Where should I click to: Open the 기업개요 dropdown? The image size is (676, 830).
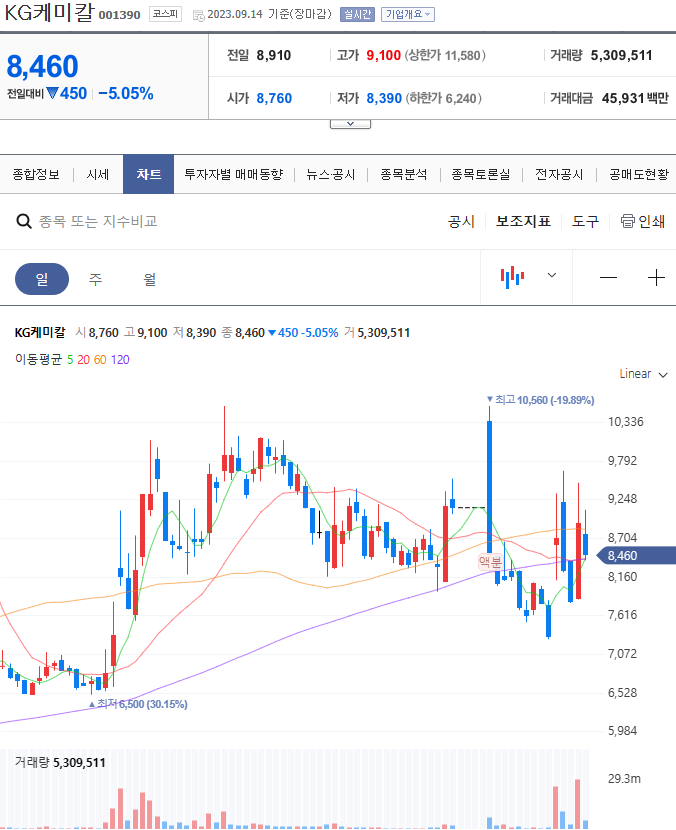(x=408, y=14)
